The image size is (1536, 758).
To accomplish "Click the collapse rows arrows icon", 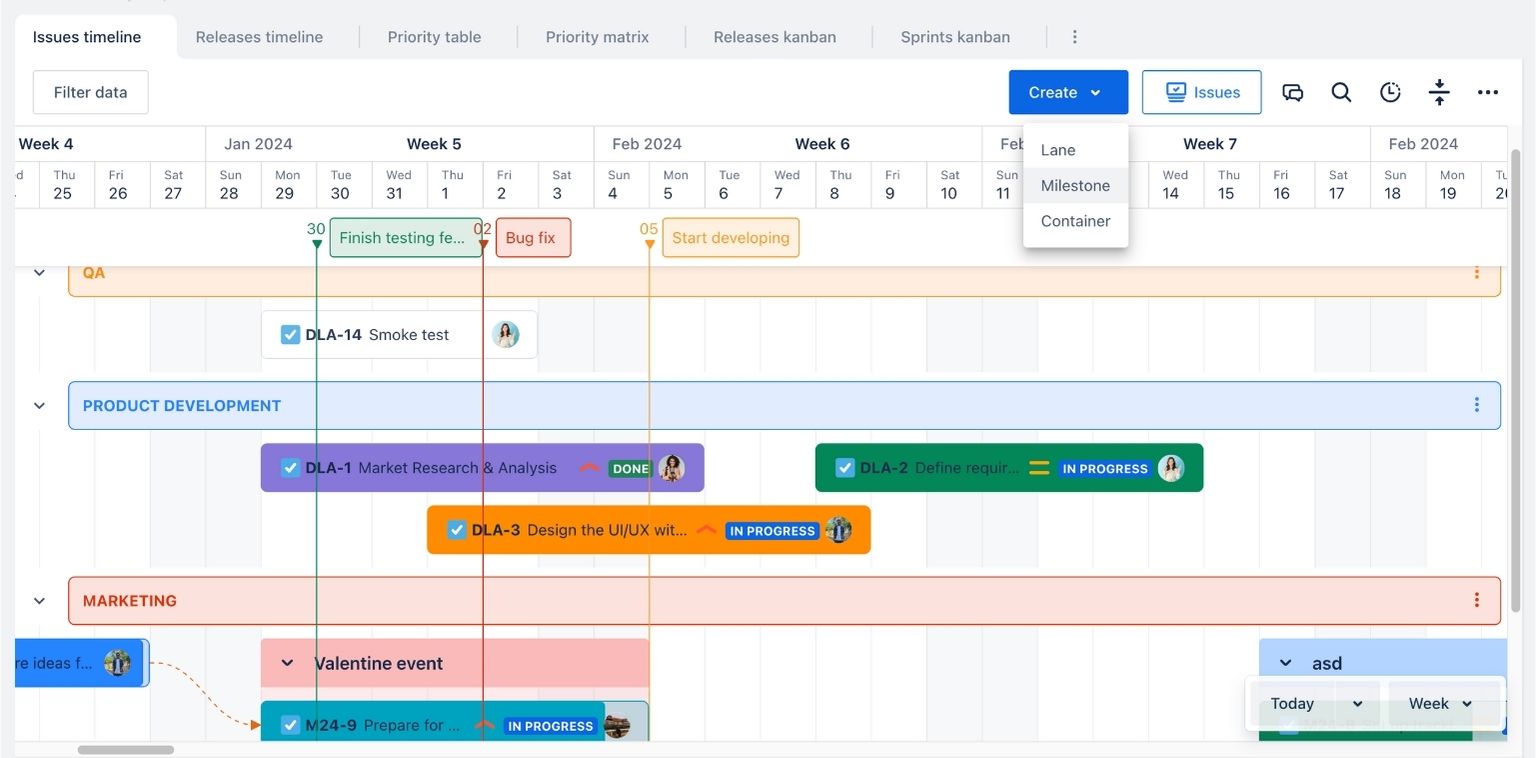I will click(x=1439, y=92).
